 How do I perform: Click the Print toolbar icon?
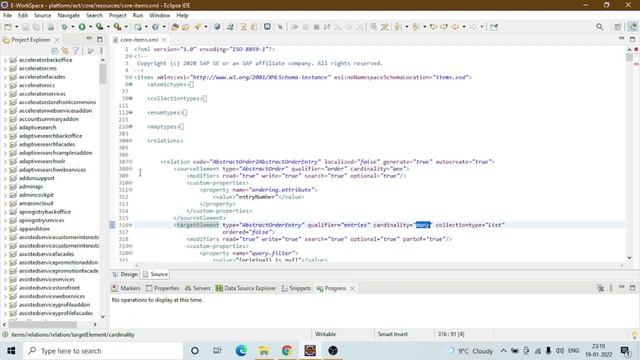[x=51, y=27]
